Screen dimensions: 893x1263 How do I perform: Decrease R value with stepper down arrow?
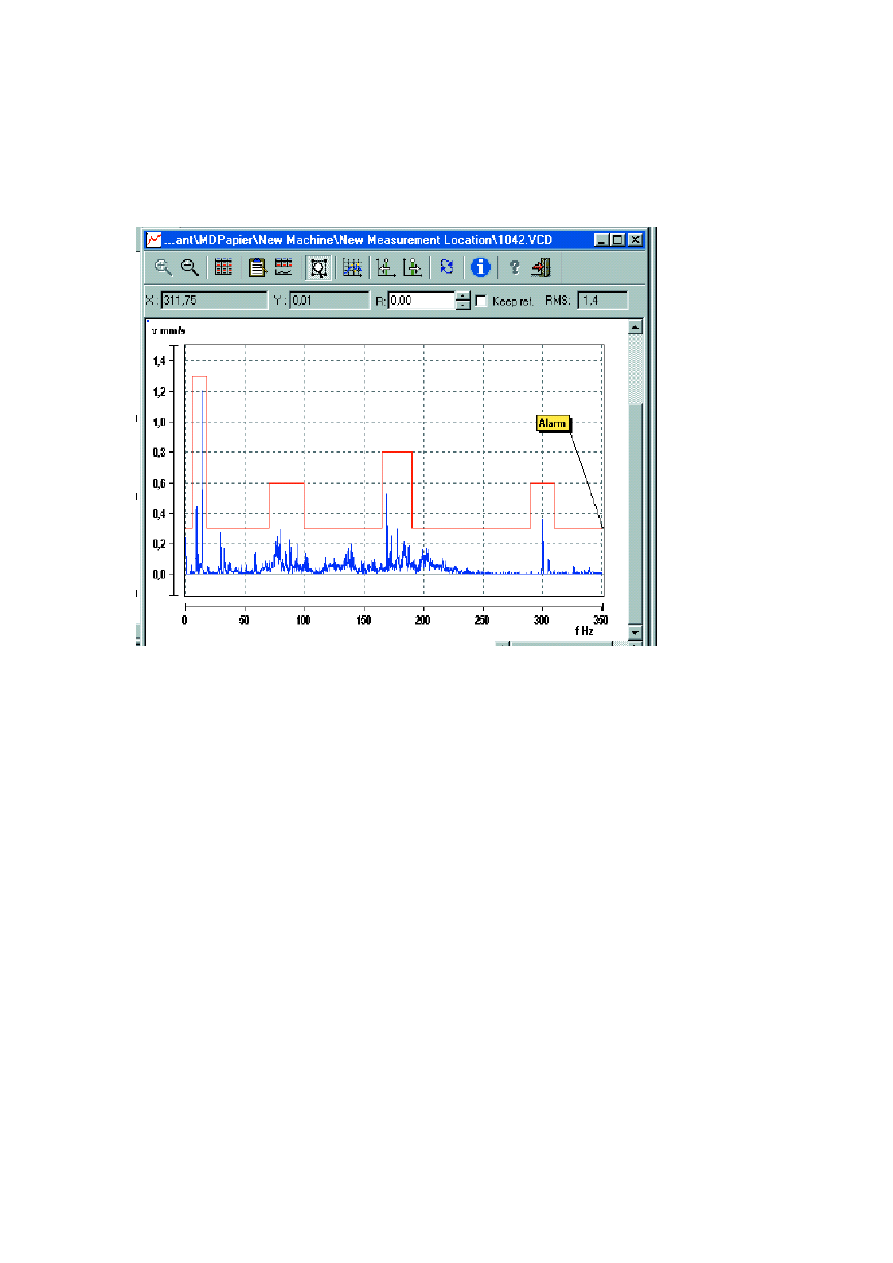[463, 305]
